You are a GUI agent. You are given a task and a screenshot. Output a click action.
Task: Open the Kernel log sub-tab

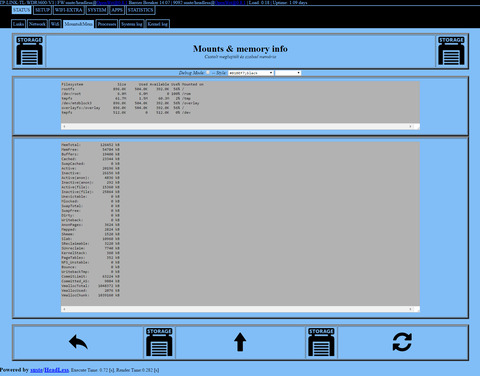(x=157, y=24)
